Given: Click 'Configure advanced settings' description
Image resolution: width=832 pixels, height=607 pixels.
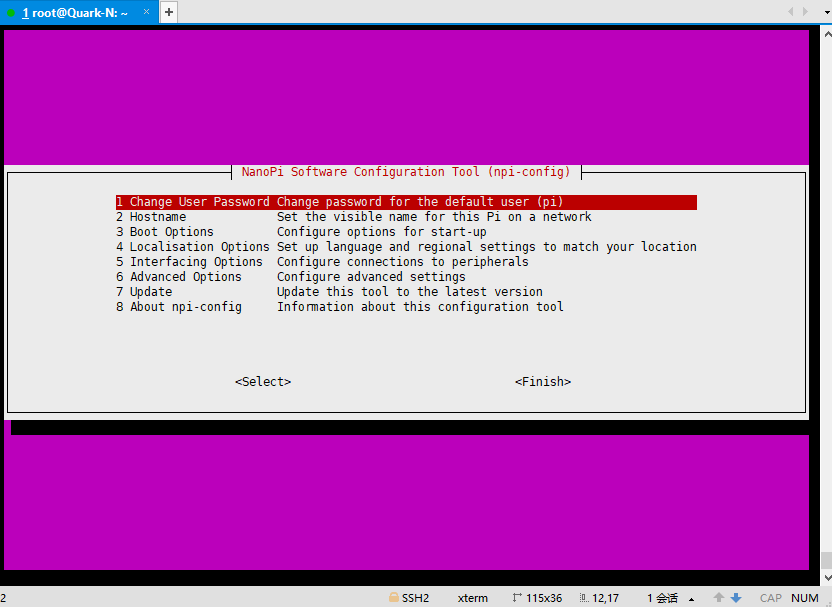Looking at the screenshot, I should point(371,277).
